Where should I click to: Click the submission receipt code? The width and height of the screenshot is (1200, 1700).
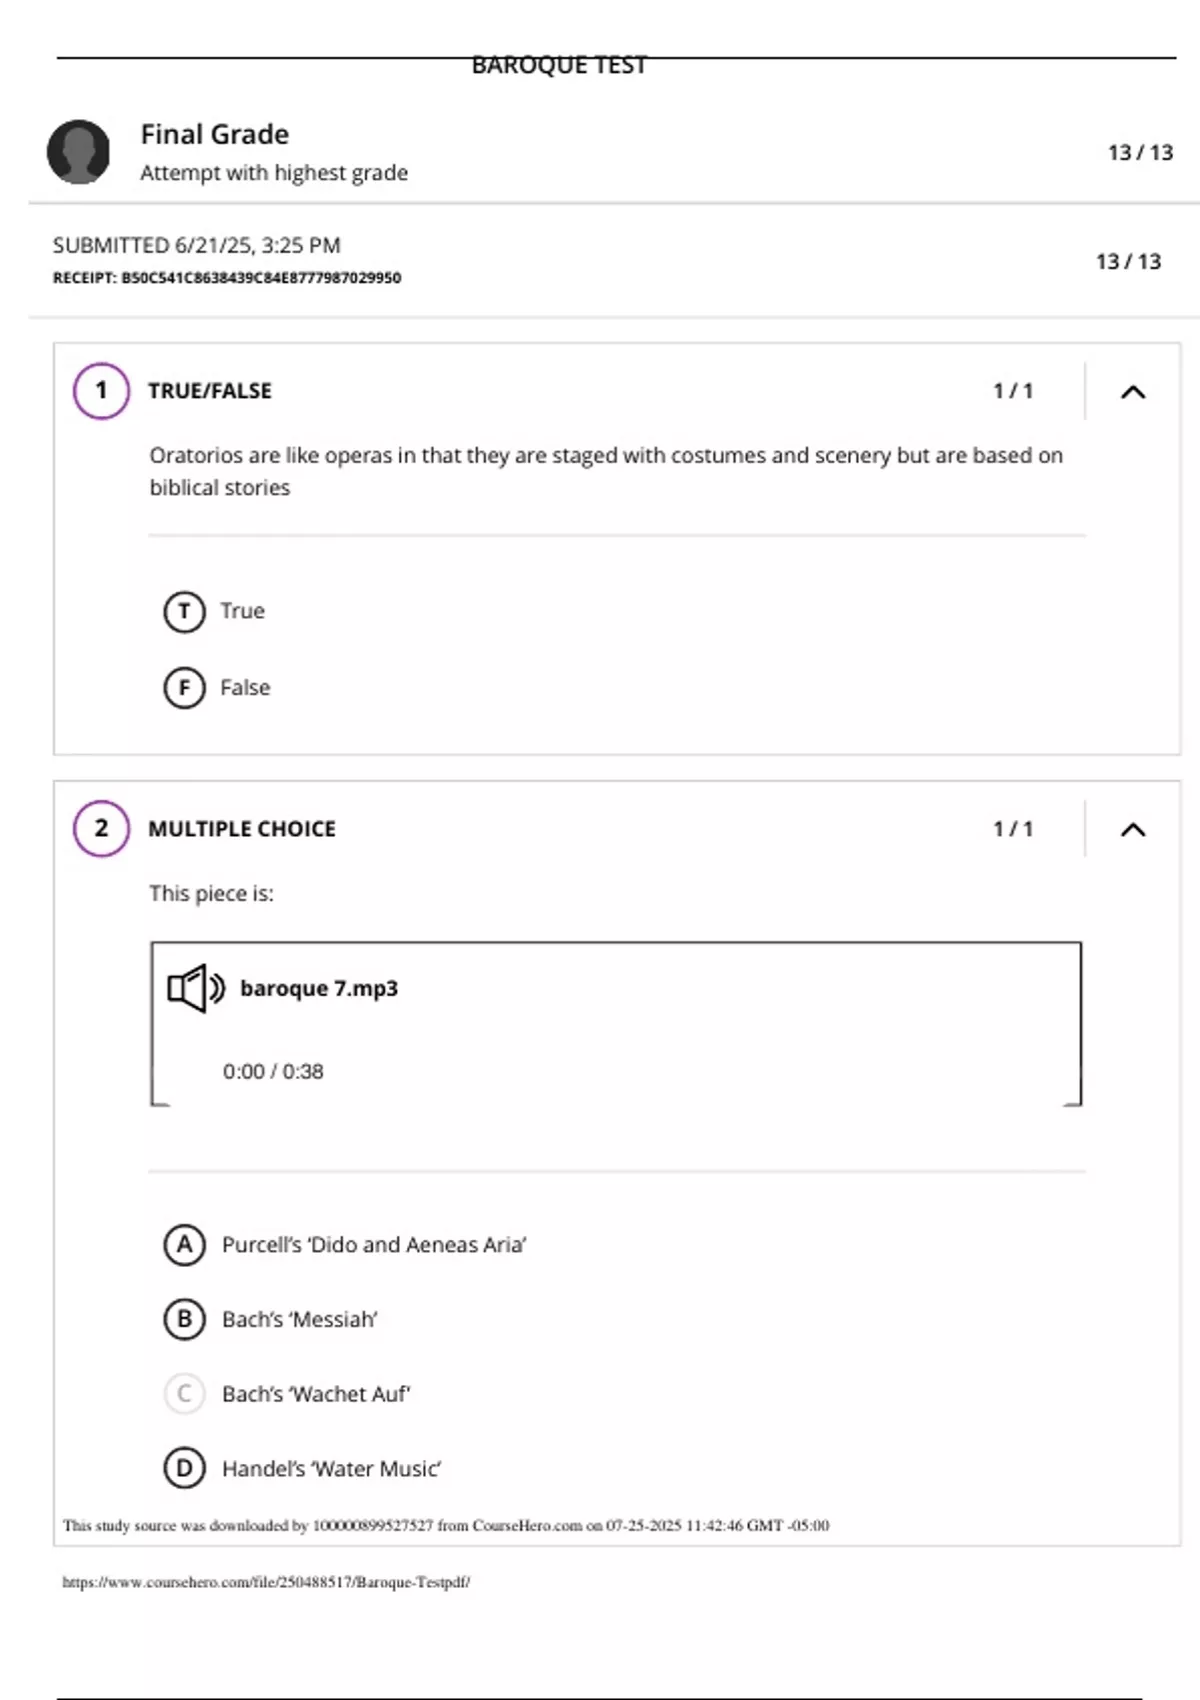pyautogui.click(x=227, y=278)
